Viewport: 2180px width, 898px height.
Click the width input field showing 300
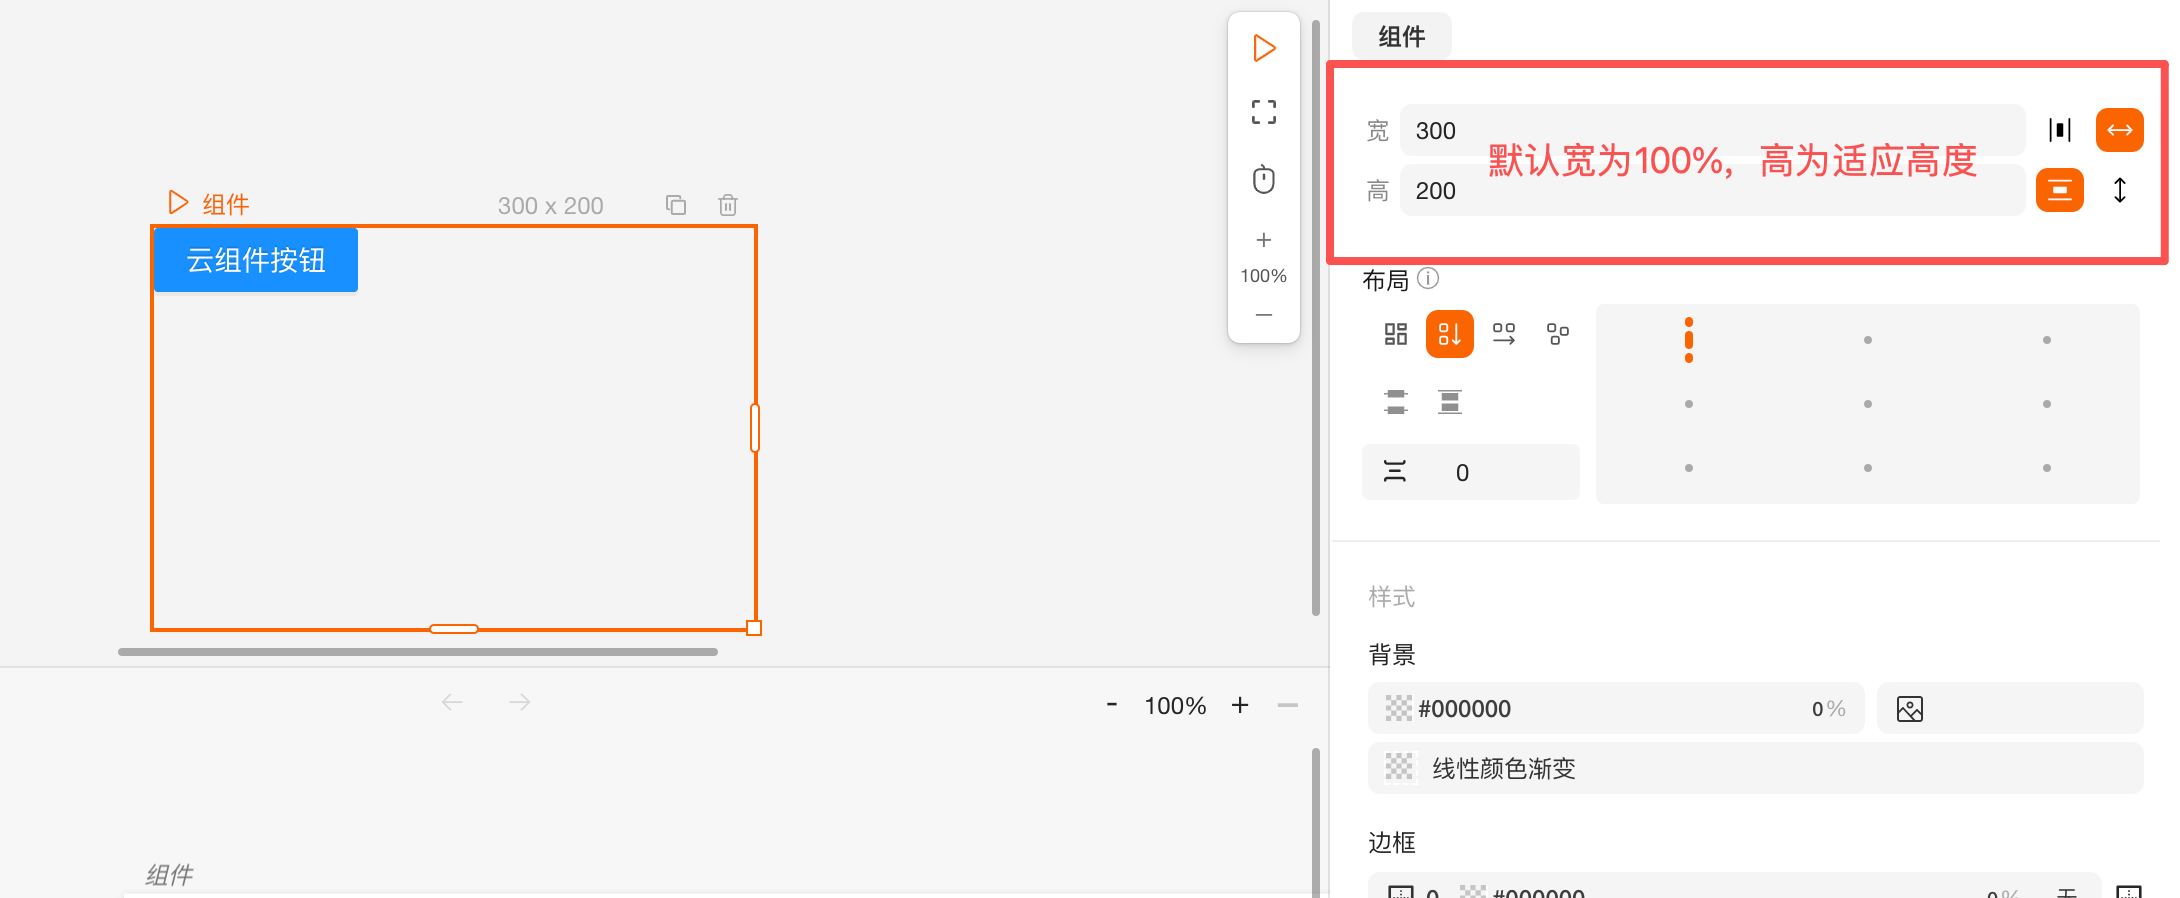pos(1710,131)
